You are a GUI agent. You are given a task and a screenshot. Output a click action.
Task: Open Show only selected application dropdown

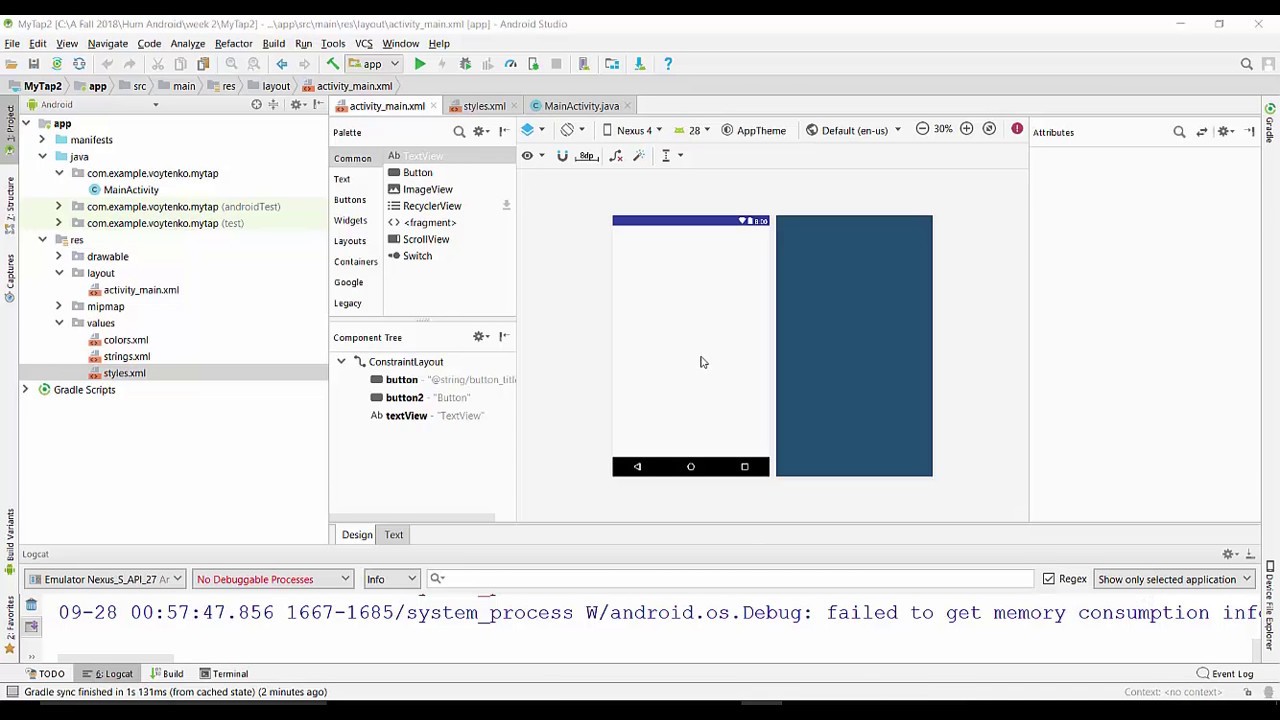point(1175,579)
